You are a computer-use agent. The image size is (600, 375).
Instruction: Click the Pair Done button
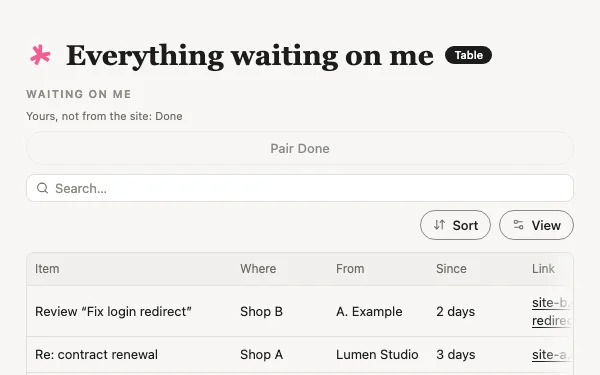(300, 148)
